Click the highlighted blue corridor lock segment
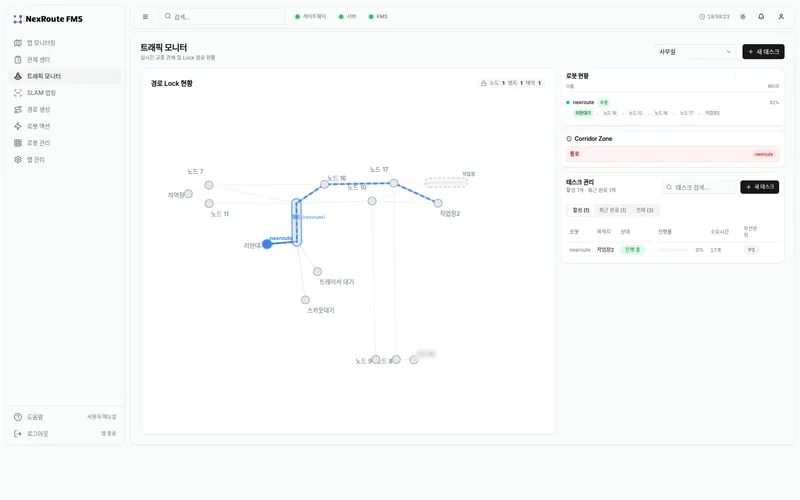The image size is (800, 500). (x=296, y=222)
